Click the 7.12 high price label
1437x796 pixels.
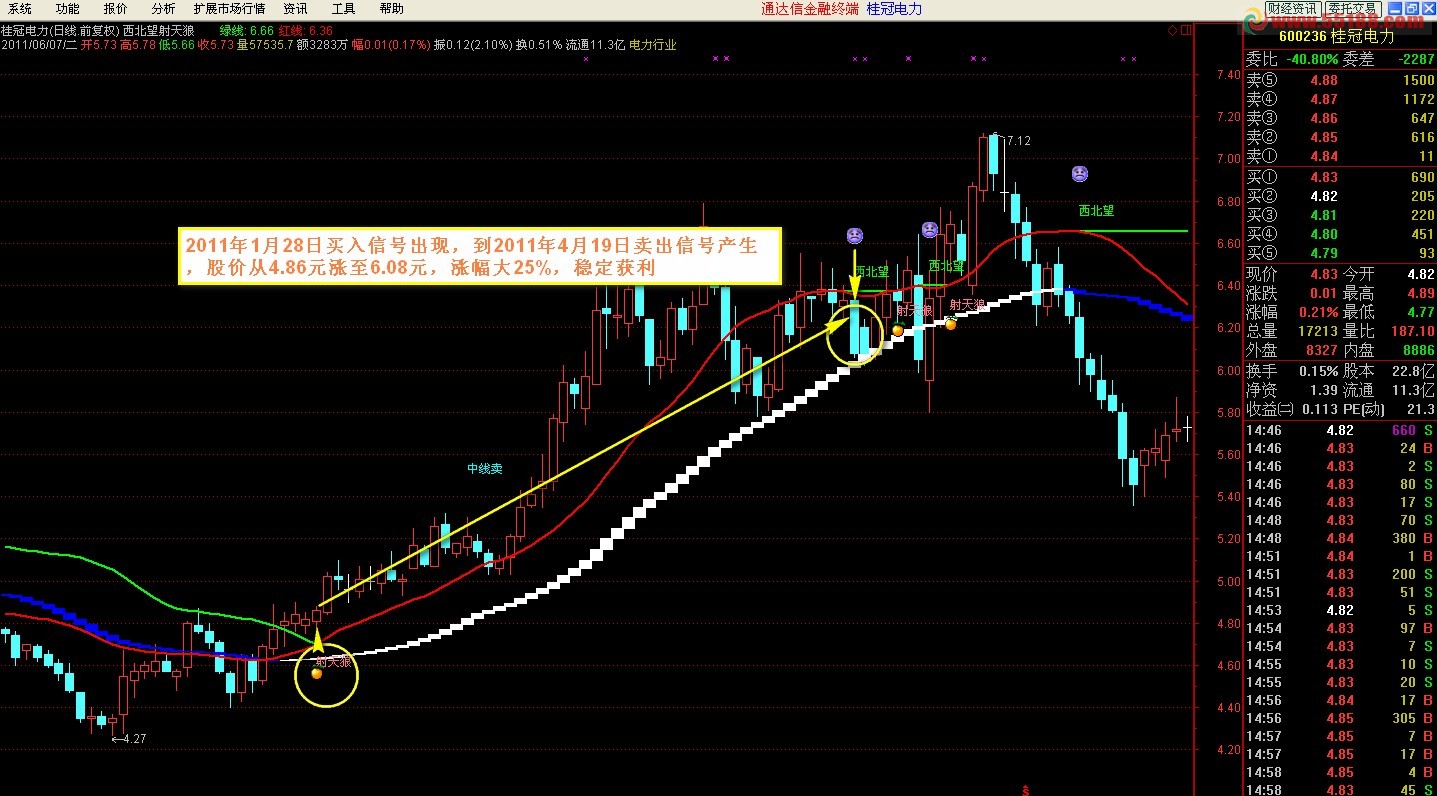tap(1017, 141)
